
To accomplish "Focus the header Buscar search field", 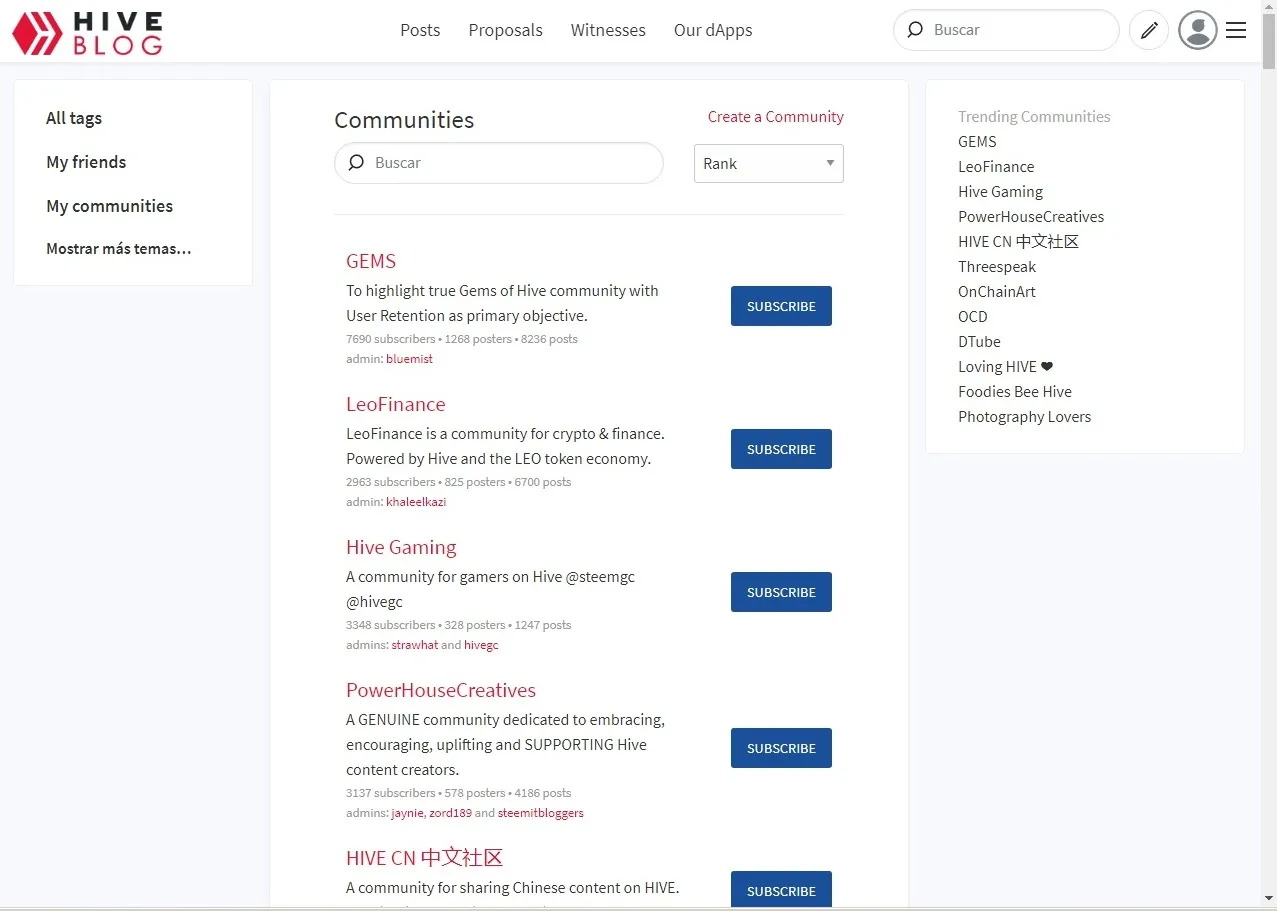I will click(1006, 30).
